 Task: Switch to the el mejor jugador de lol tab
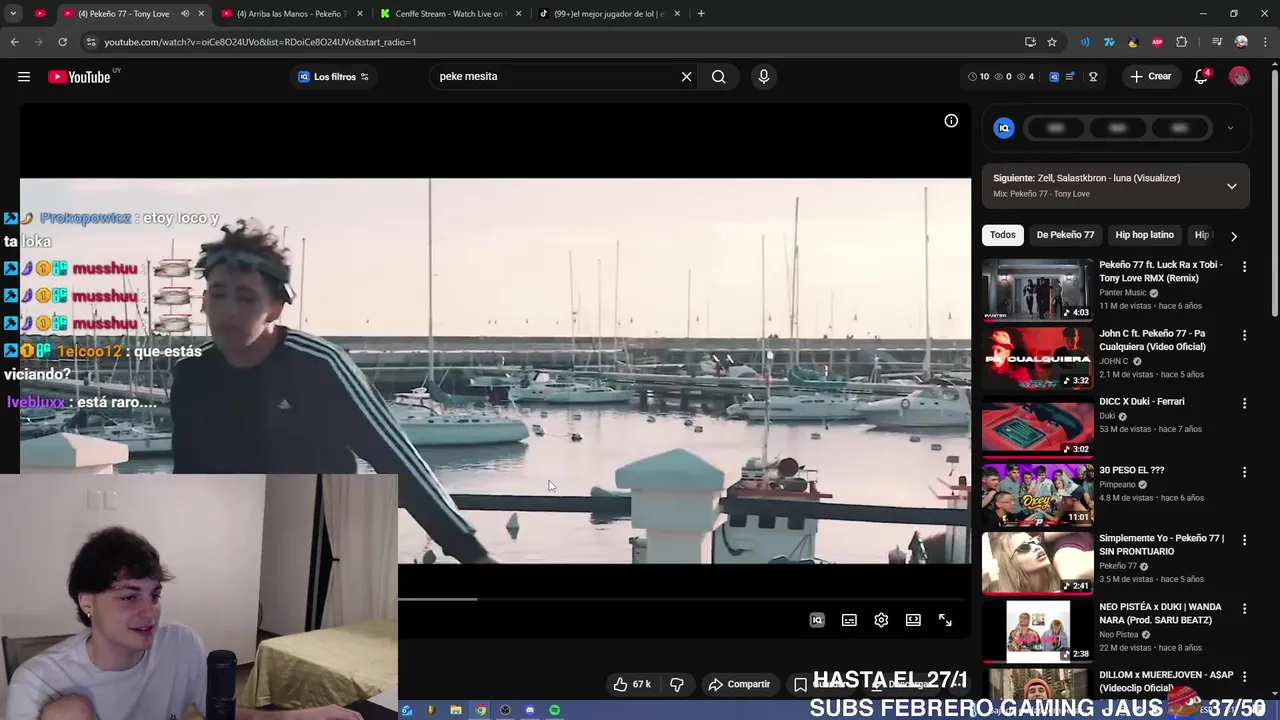coord(608,14)
